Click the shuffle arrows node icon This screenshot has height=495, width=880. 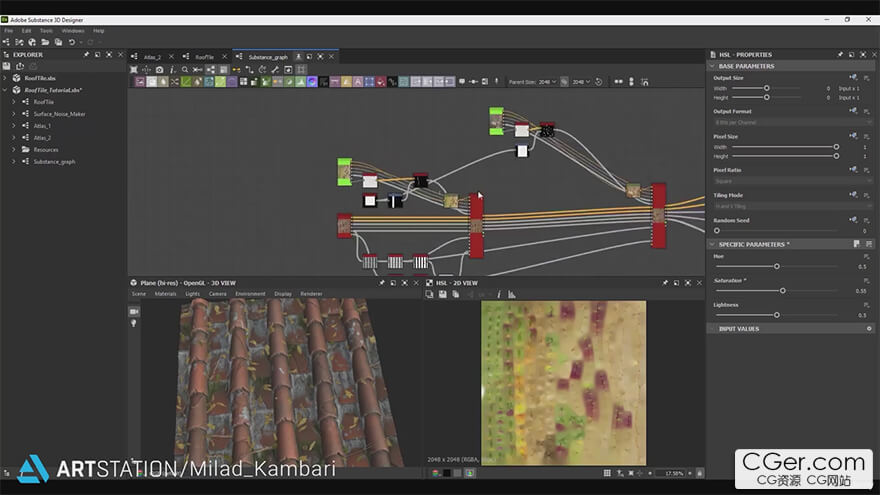click(175, 82)
